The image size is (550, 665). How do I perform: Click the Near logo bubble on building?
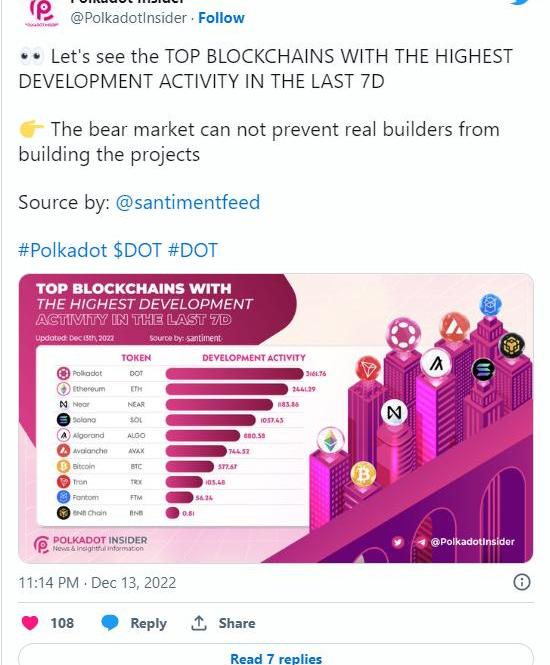pyautogui.click(x=394, y=413)
